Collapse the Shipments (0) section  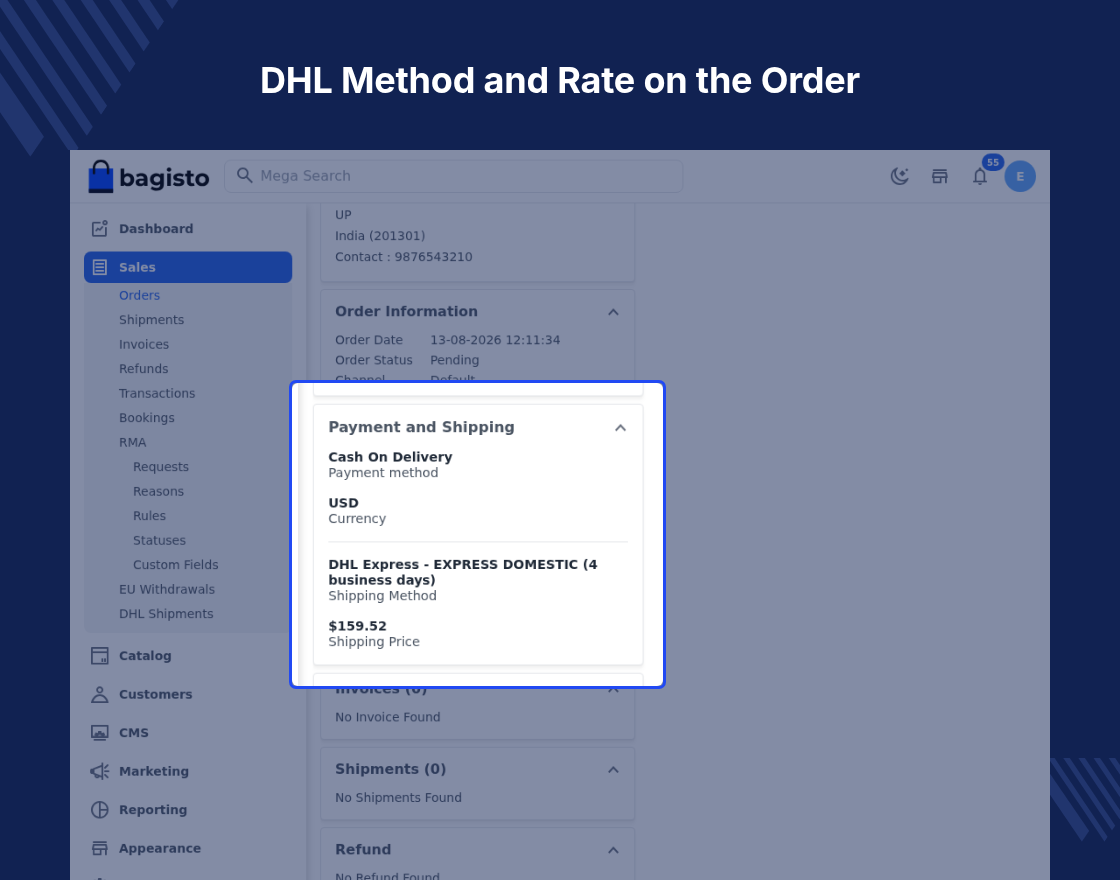(613, 770)
